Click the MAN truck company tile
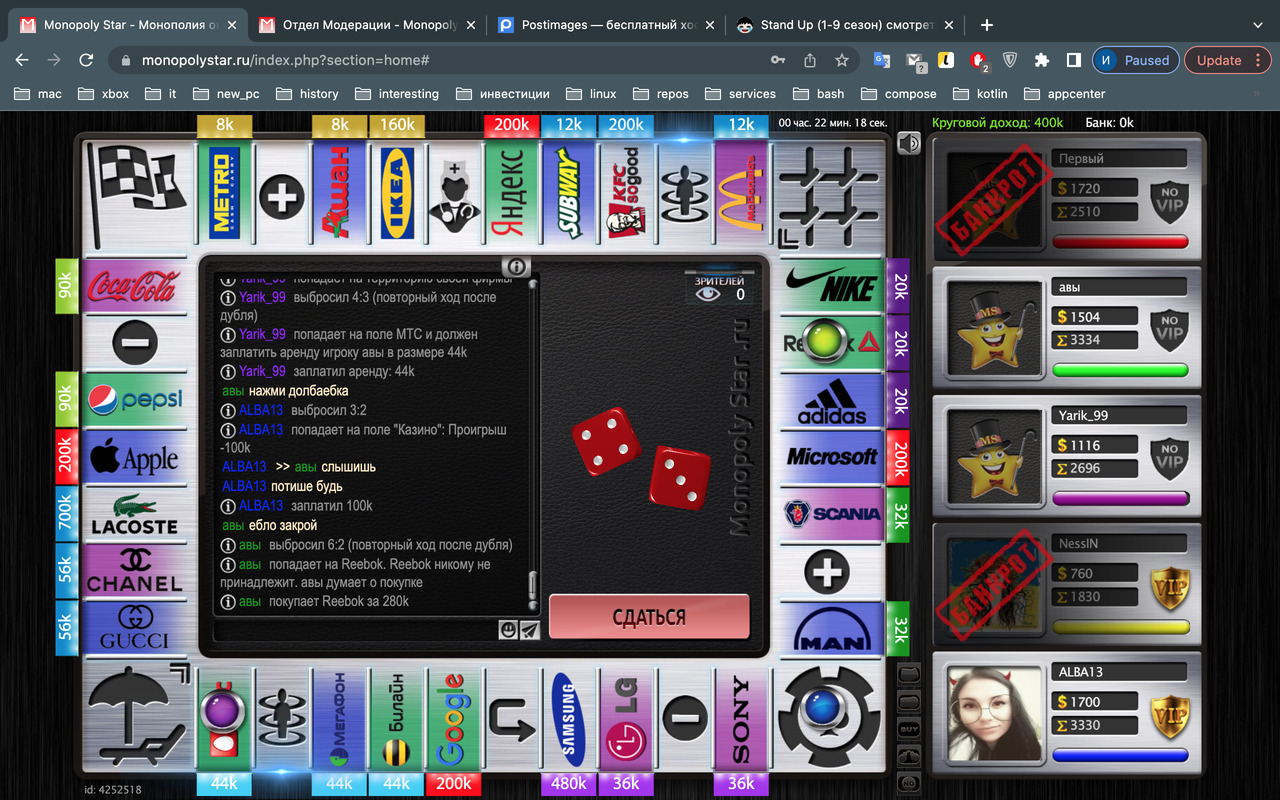This screenshot has width=1280, height=800. click(x=832, y=629)
